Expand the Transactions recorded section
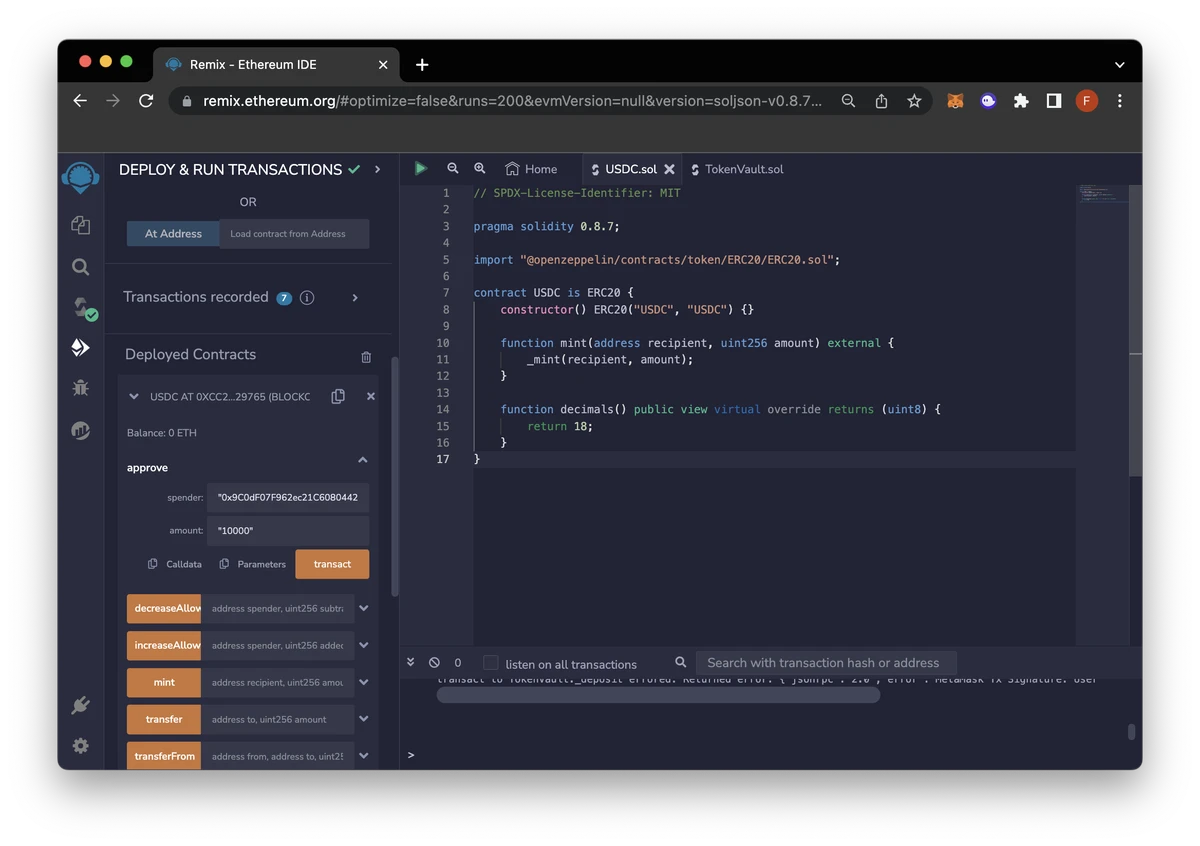The image size is (1200, 846). point(355,297)
